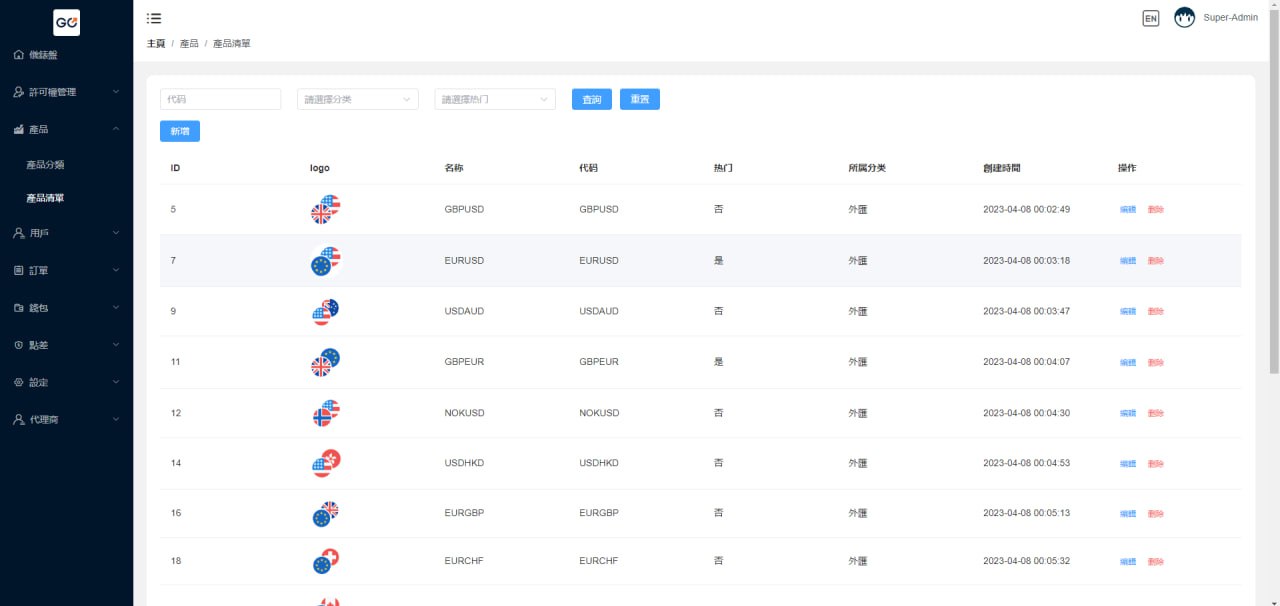Click the GBPUSD flag logo
The image size is (1280, 606).
(325, 209)
